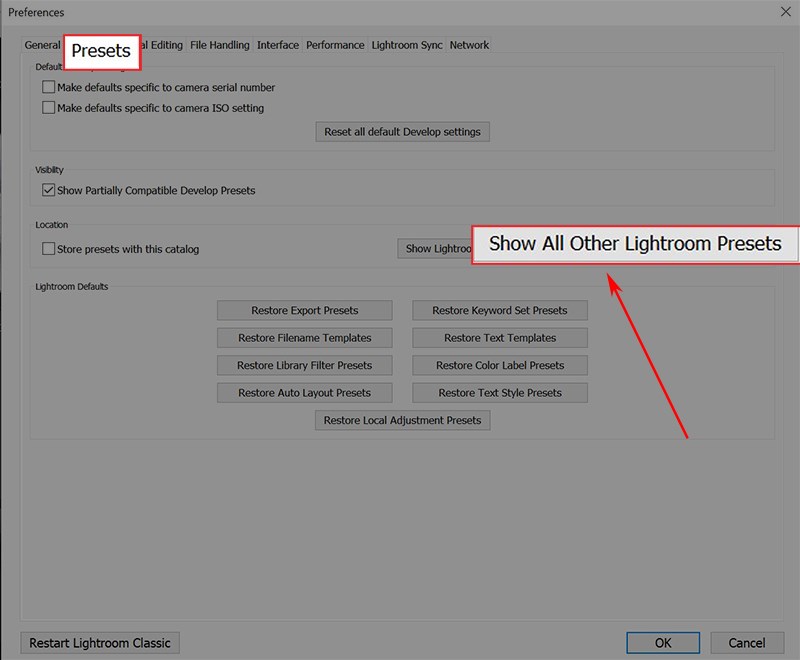The height and width of the screenshot is (660, 800).
Task: Switch to the General tab
Action: coord(42,45)
